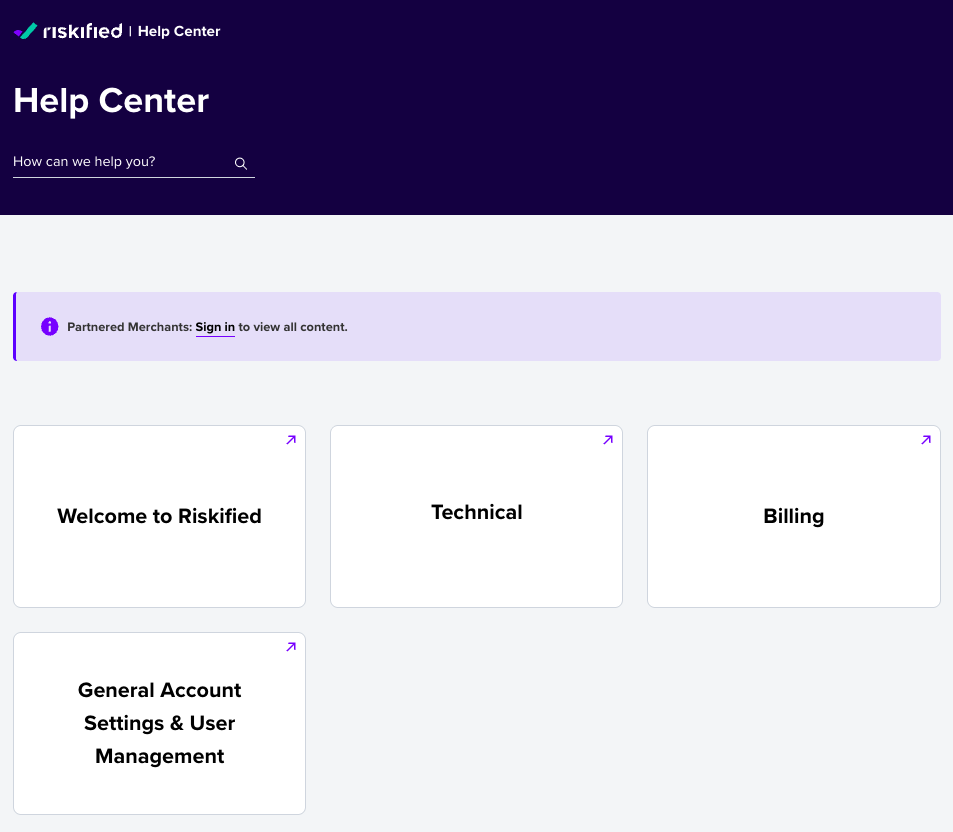Open General Account Settings & User Management

pos(159,723)
